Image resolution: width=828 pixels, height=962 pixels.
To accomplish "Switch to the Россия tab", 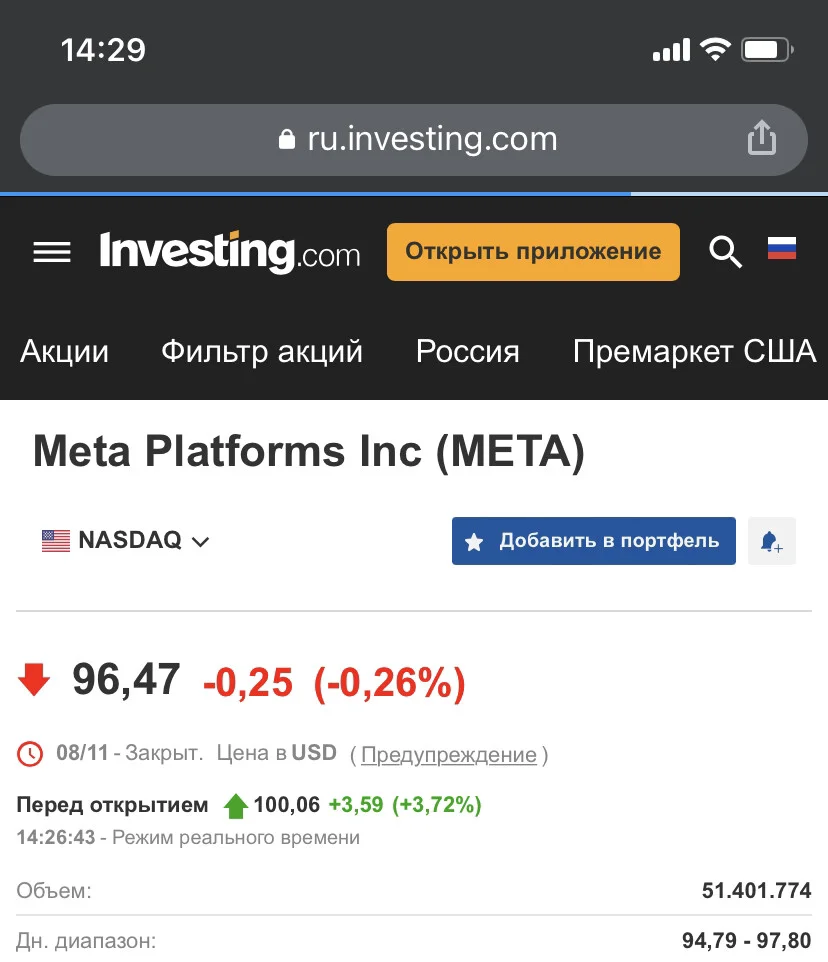I will coord(467,352).
